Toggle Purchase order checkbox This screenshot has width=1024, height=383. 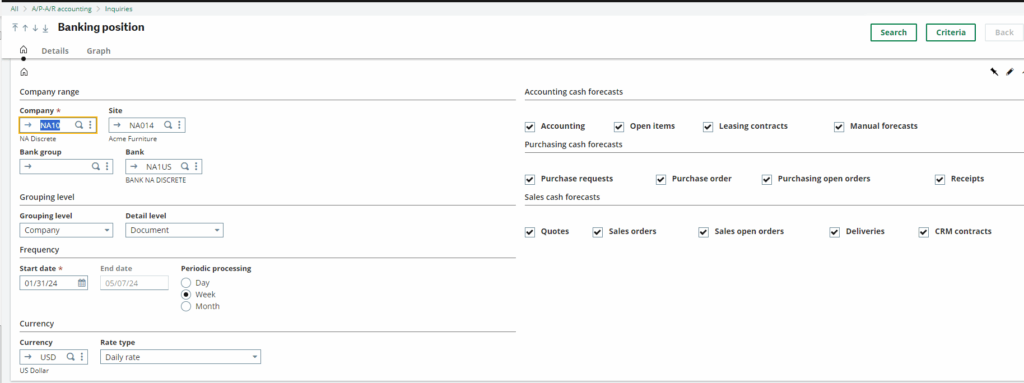[x=661, y=179]
